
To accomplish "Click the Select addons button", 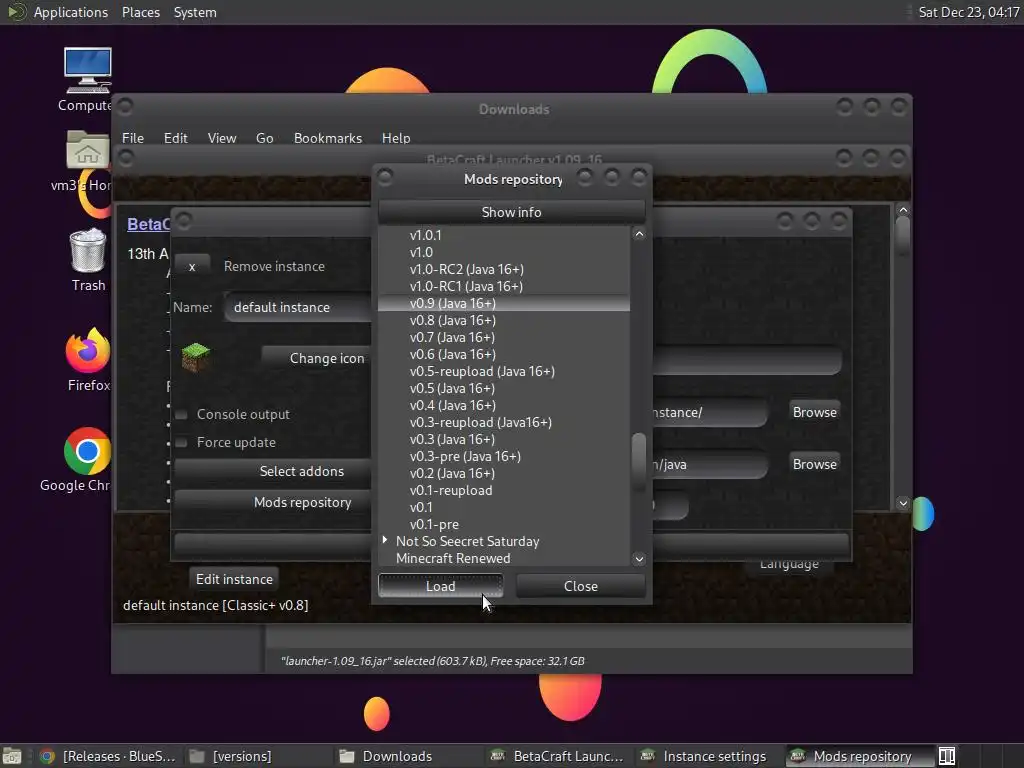I will click(x=273, y=471).
